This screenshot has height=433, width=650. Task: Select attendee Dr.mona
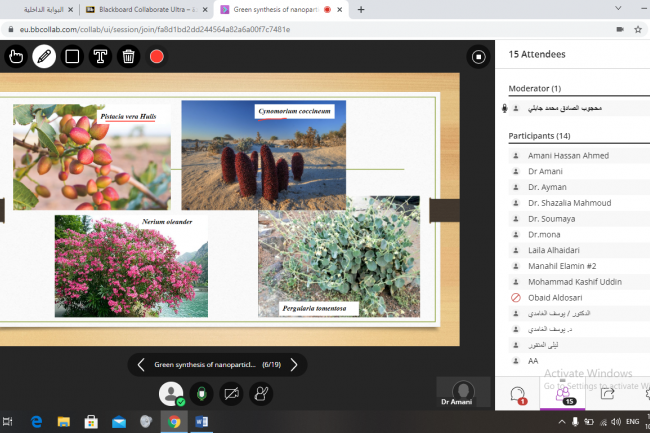[580, 235]
